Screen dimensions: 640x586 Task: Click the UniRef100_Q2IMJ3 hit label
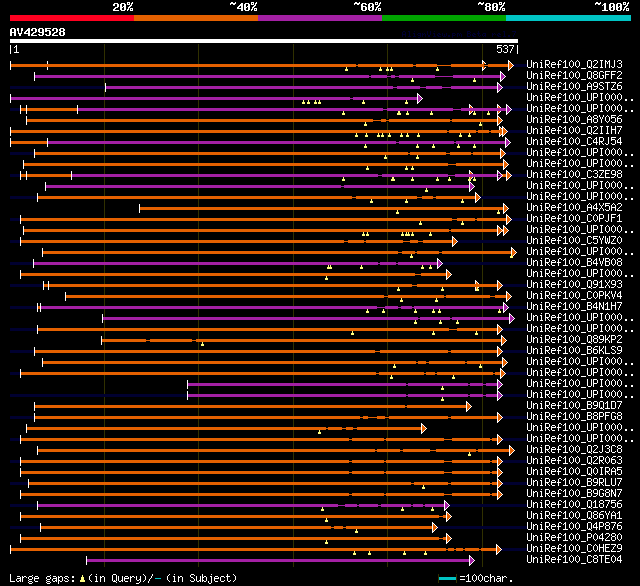[x=574, y=64]
